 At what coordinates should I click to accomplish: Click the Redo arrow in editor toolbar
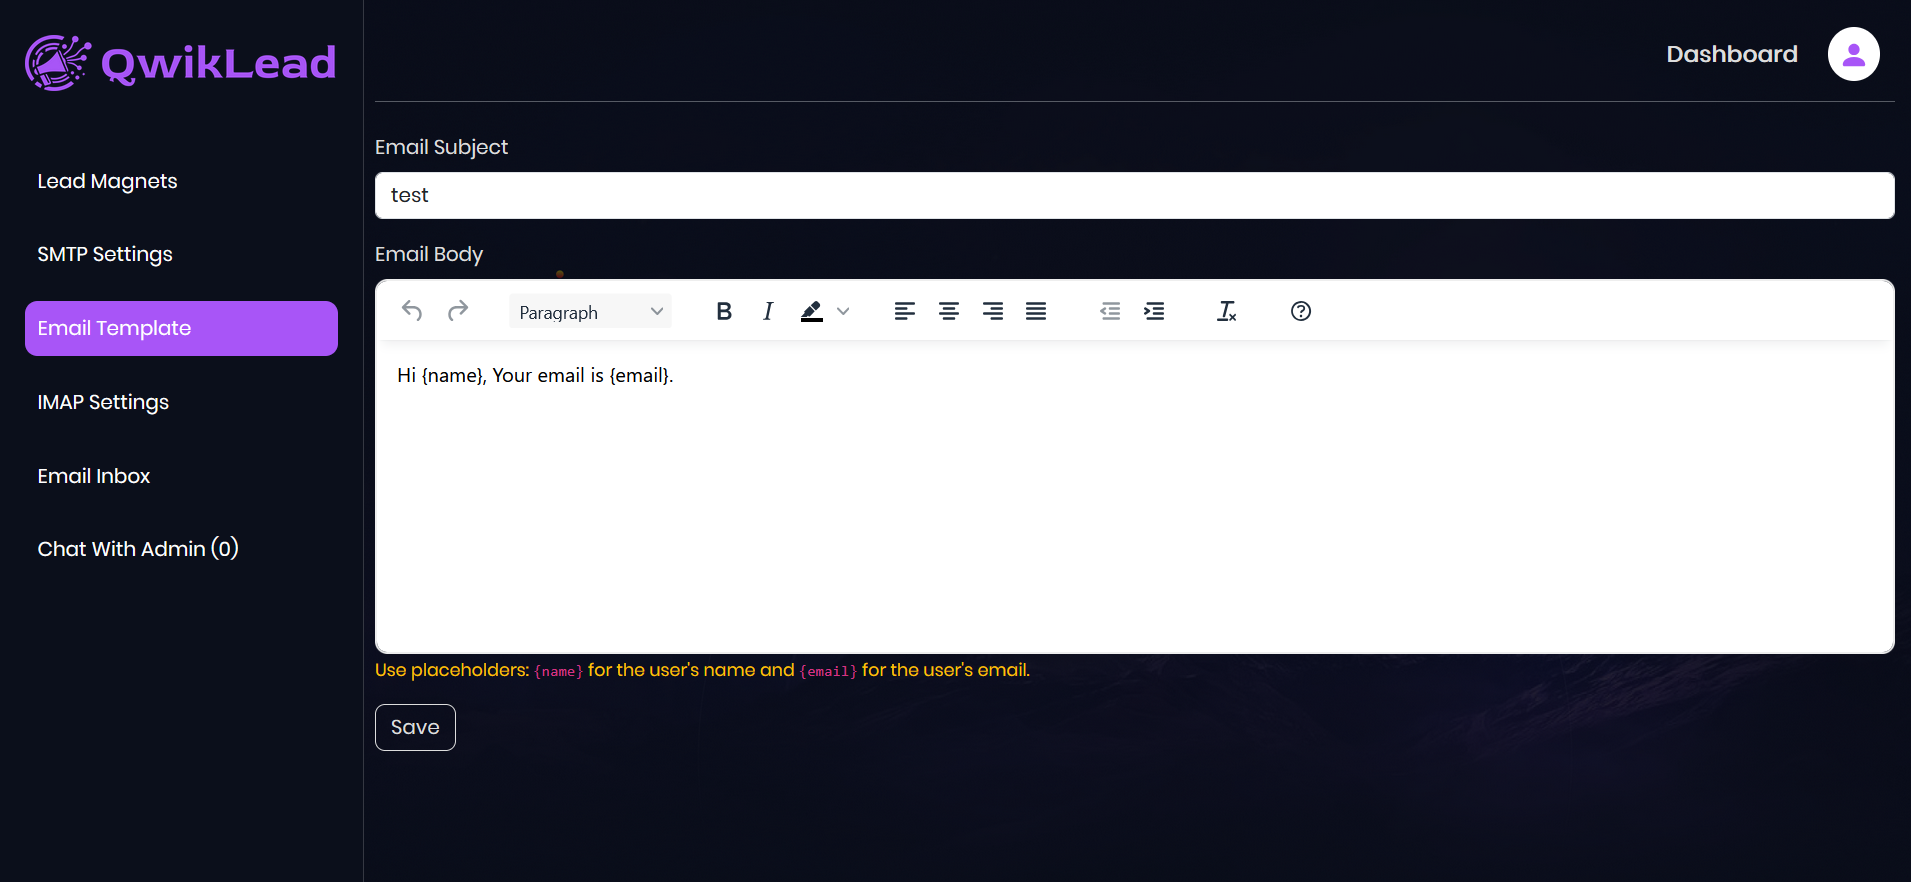tap(458, 311)
